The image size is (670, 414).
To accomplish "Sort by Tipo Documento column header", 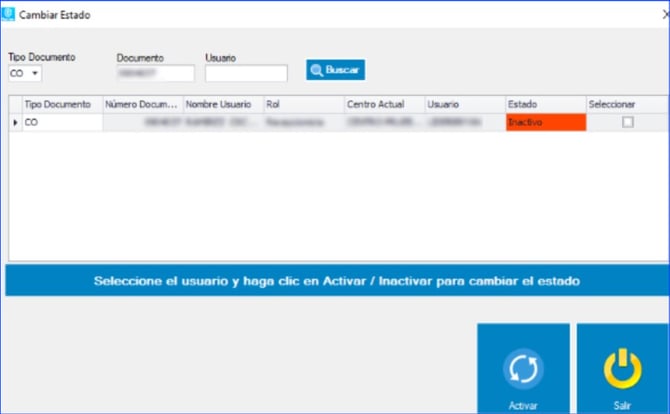I will click(61, 104).
